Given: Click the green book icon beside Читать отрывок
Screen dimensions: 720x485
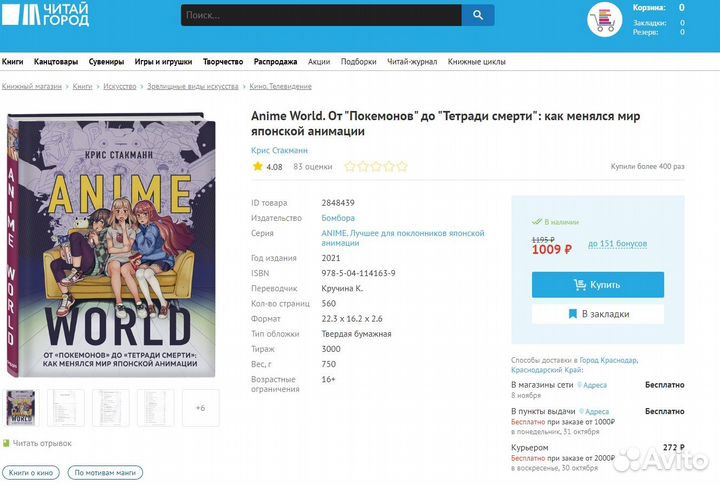Looking at the screenshot, I should pos(6,443).
